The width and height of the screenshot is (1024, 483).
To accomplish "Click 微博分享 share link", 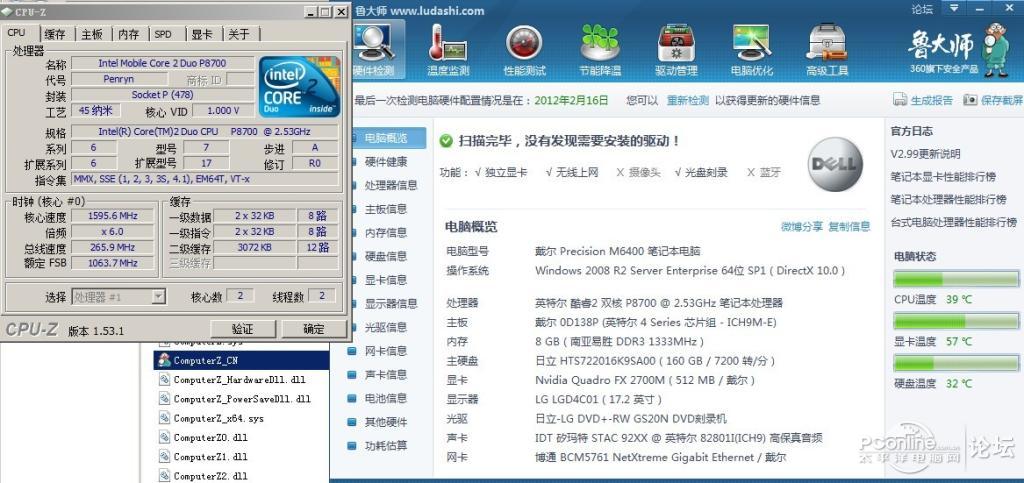I will point(802,226).
